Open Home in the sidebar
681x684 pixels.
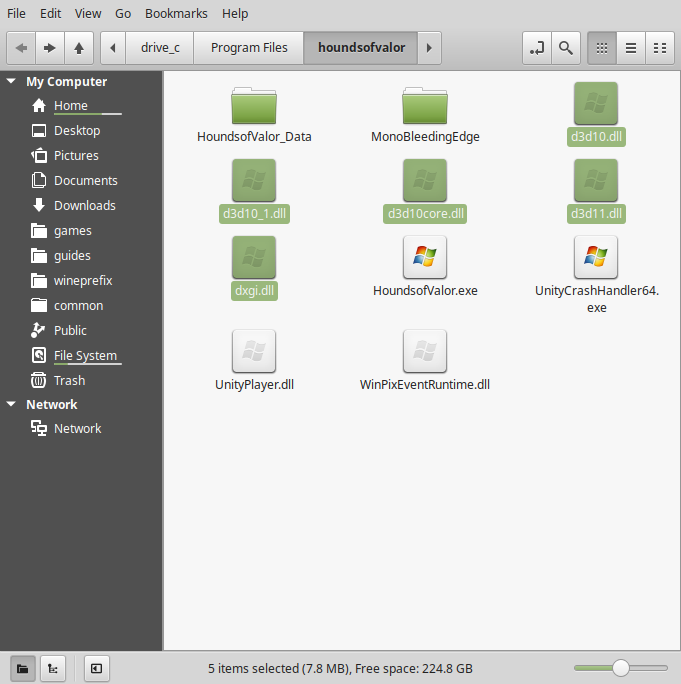click(x=81, y=106)
